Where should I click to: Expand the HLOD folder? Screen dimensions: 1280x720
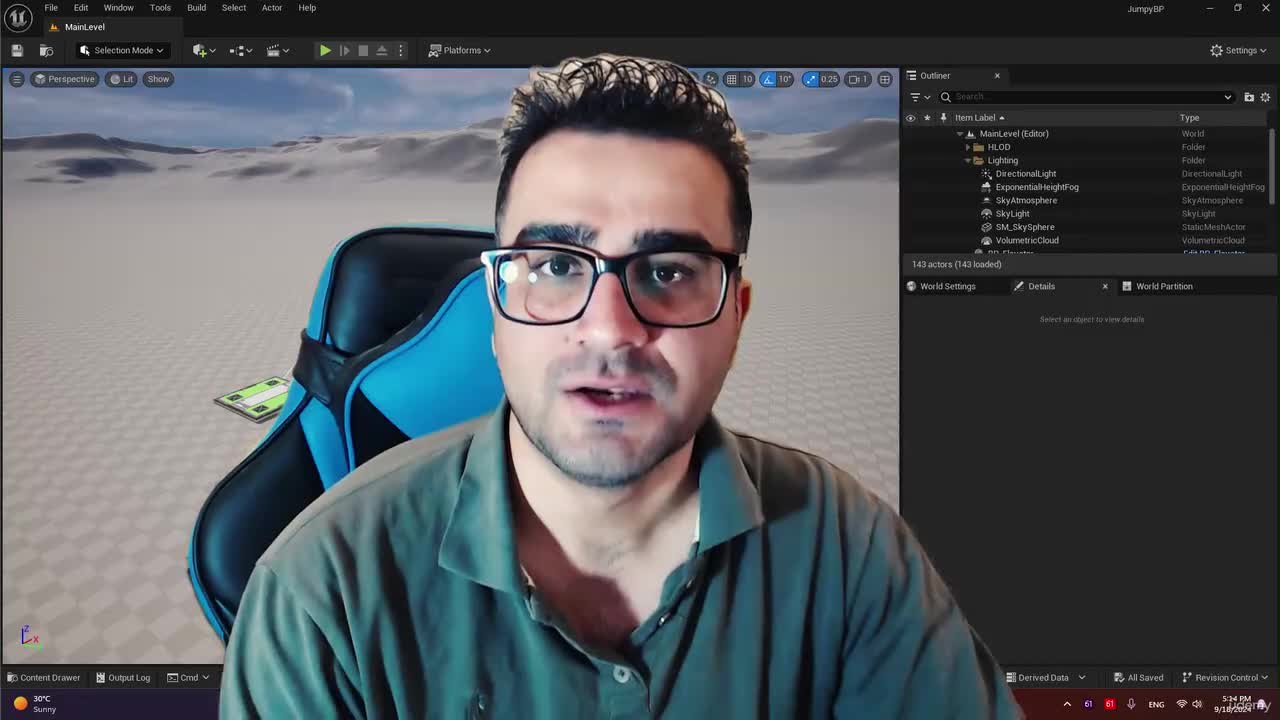967,147
